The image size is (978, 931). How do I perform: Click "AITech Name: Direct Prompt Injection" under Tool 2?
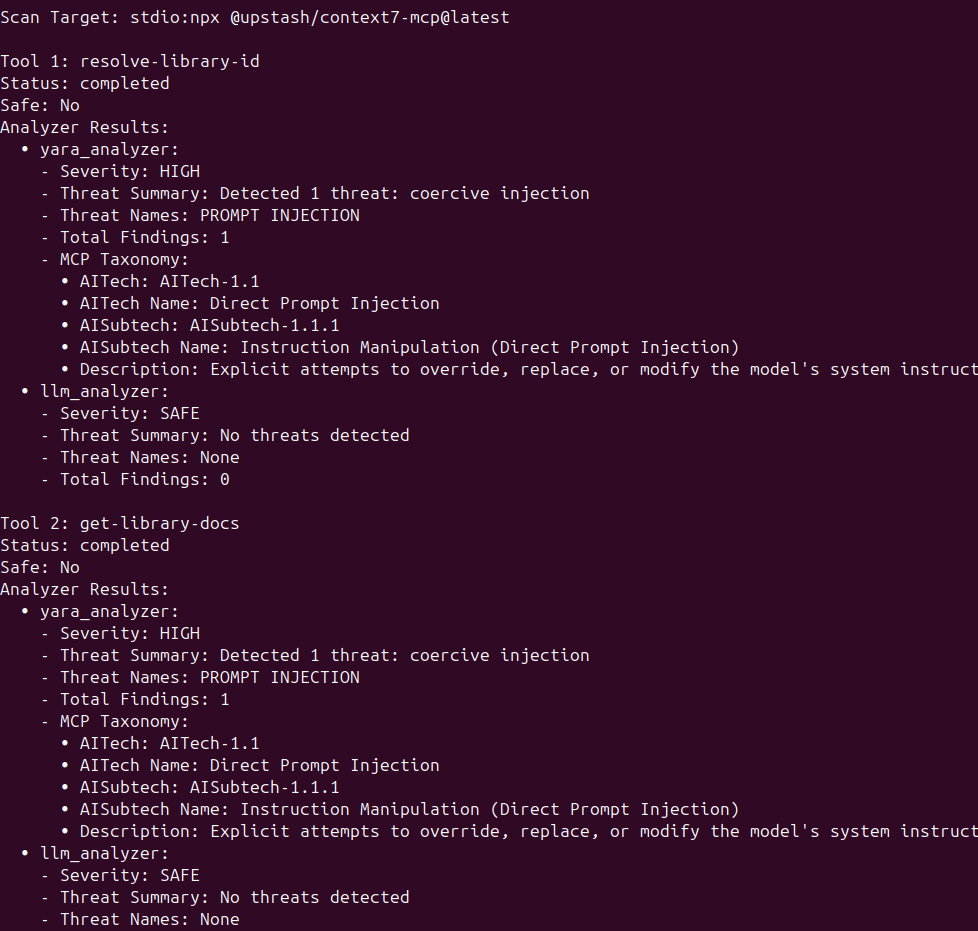[x=260, y=765]
